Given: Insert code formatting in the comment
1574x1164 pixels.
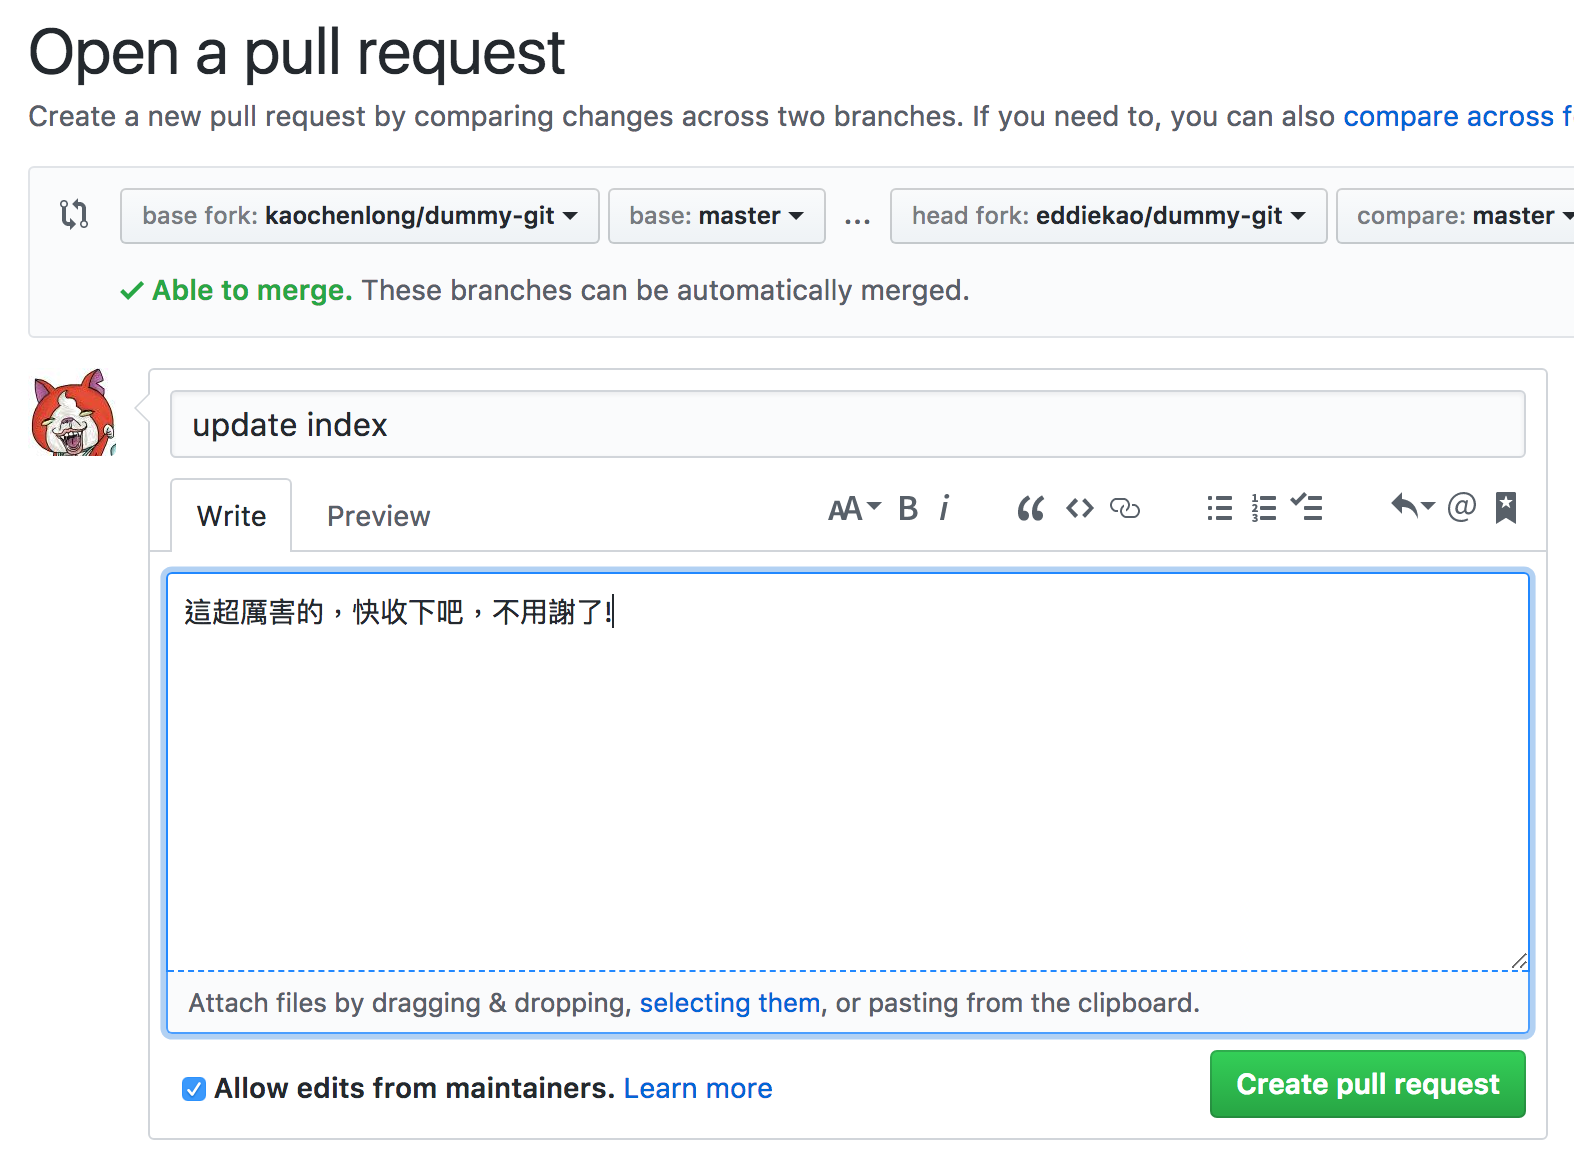Looking at the screenshot, I should pos(1079,509).
